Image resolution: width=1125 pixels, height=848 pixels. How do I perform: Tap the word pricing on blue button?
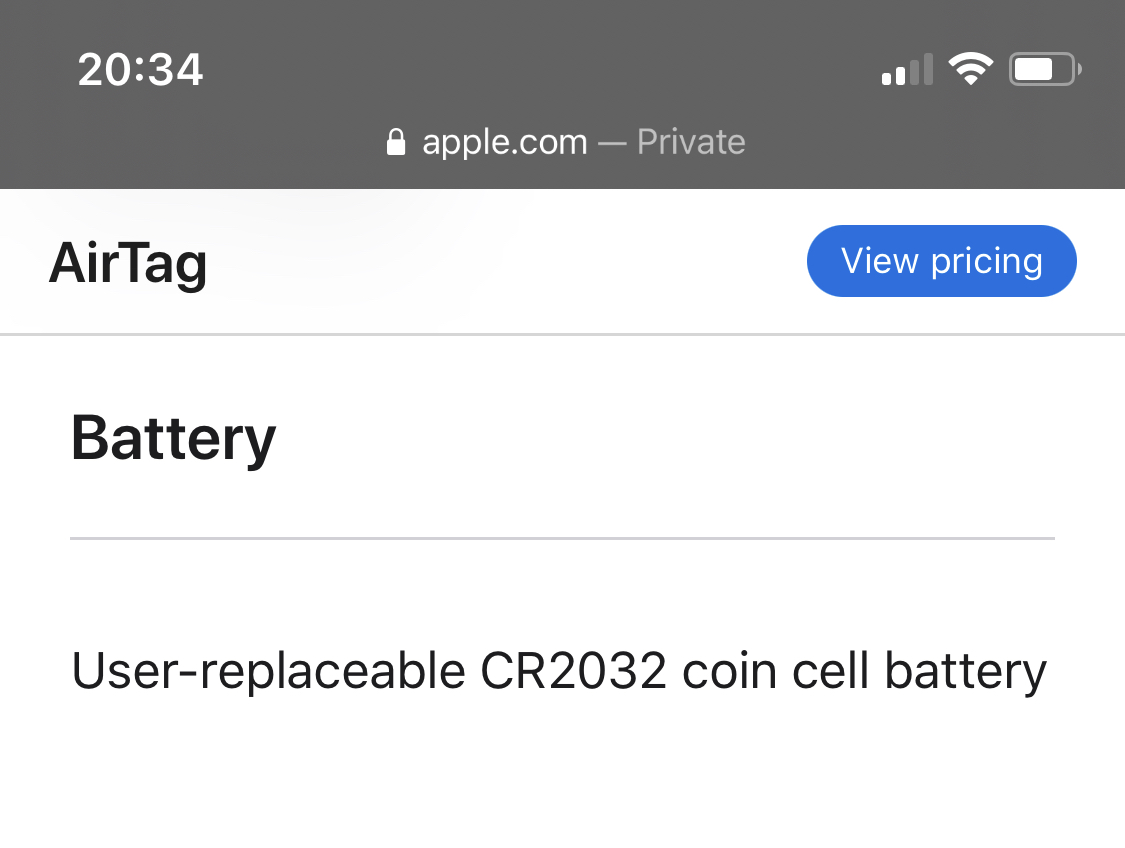pyautogui.click(x=986, y=261)
